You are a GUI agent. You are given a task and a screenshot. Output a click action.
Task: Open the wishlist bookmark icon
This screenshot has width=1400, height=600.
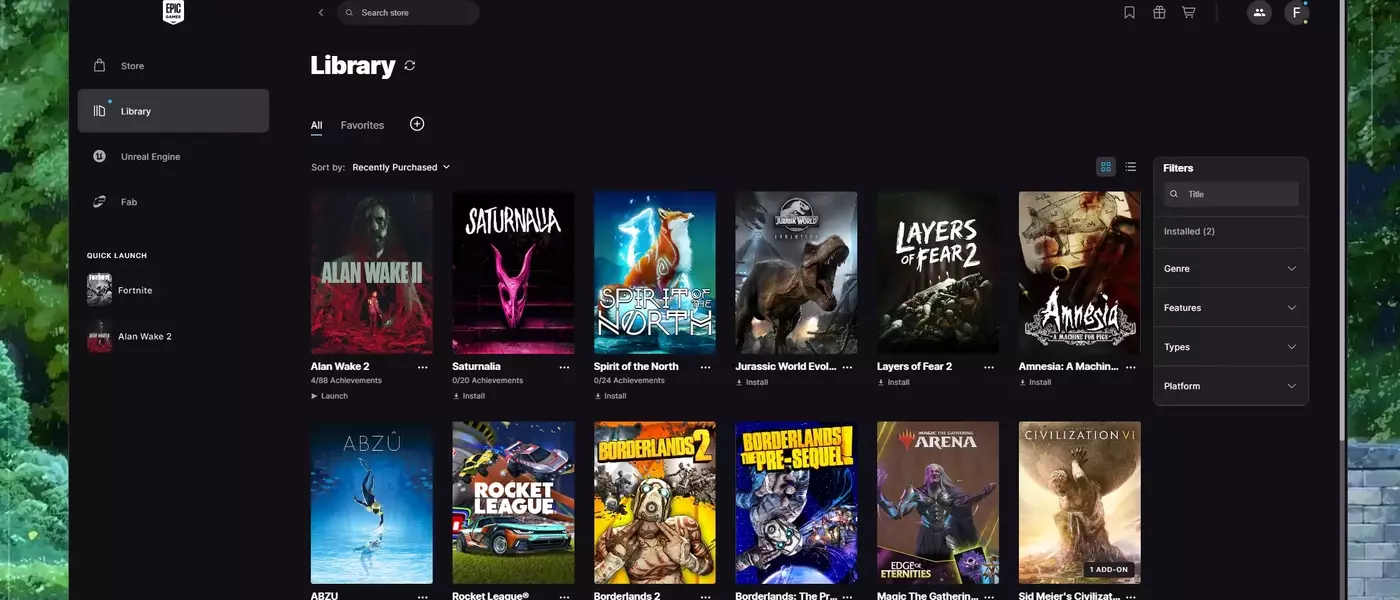coord(1129,13)
